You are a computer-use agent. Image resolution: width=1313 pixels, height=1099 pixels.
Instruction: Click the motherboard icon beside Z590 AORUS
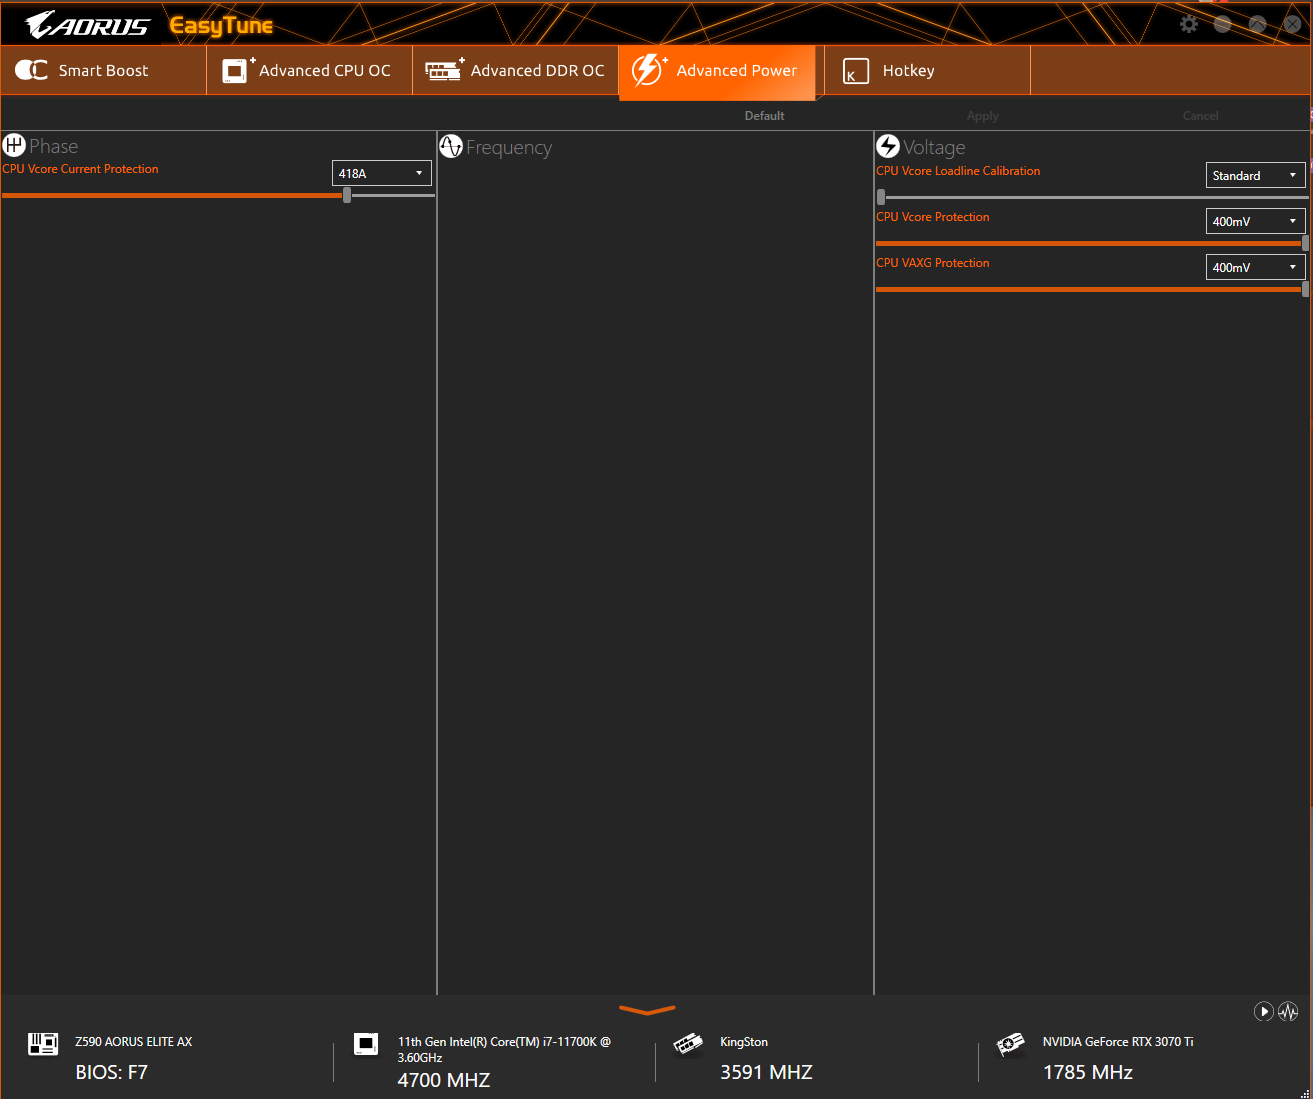(43, 1045)
